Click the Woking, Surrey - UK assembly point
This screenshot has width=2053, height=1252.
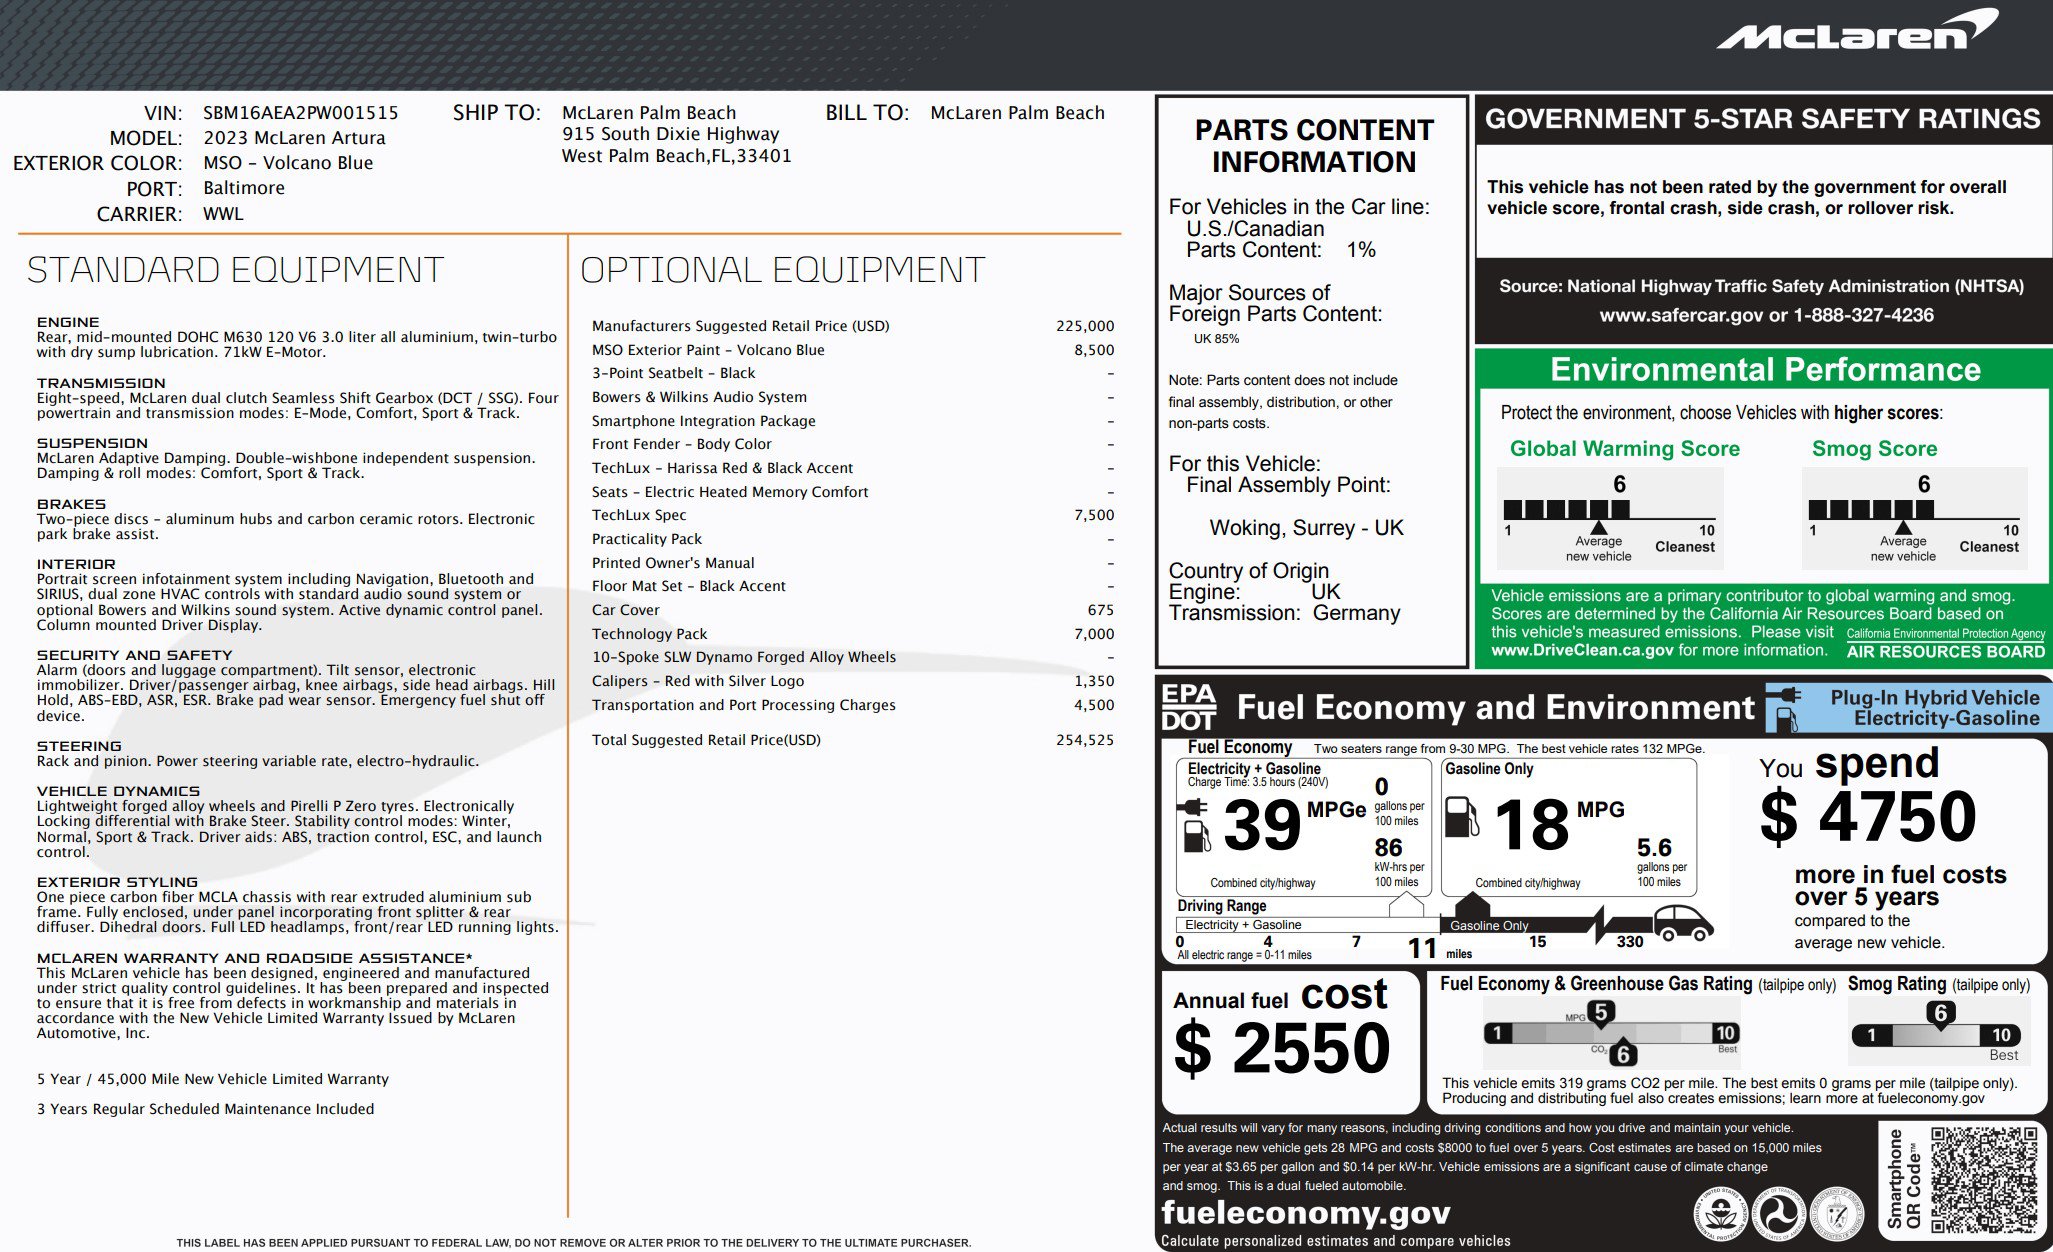[1306, 528]
